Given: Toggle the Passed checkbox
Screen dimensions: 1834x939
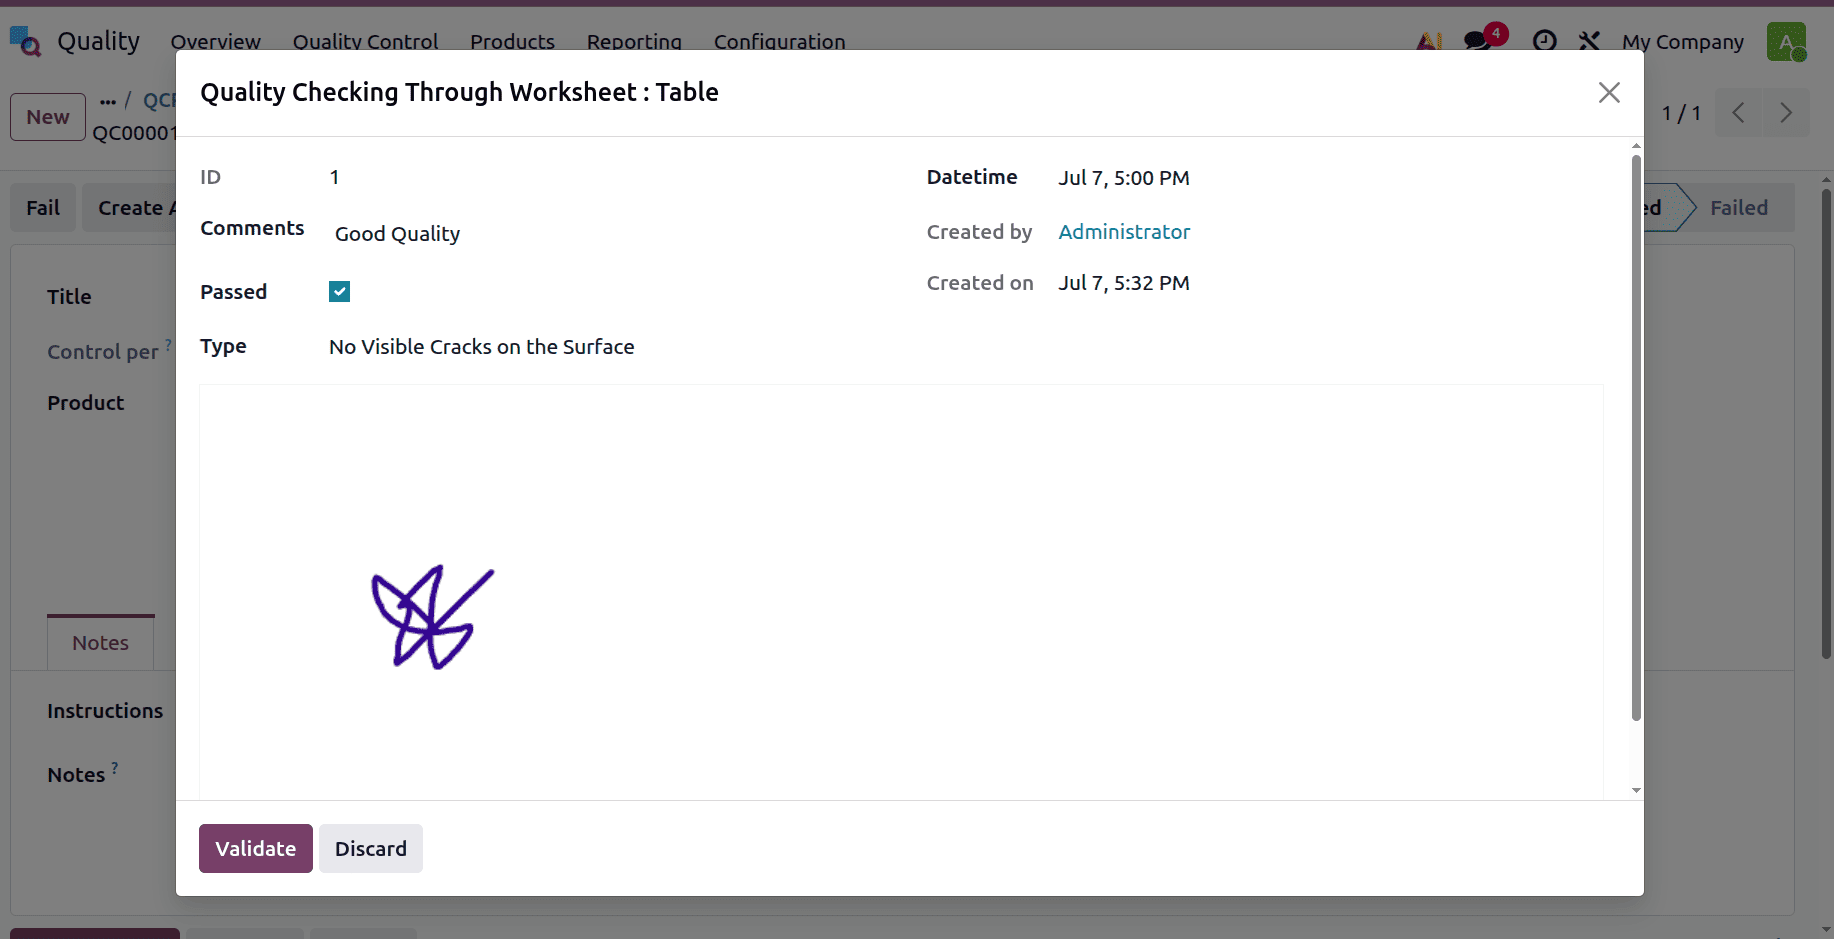Looking at the screenshot, I should (339, 292).
